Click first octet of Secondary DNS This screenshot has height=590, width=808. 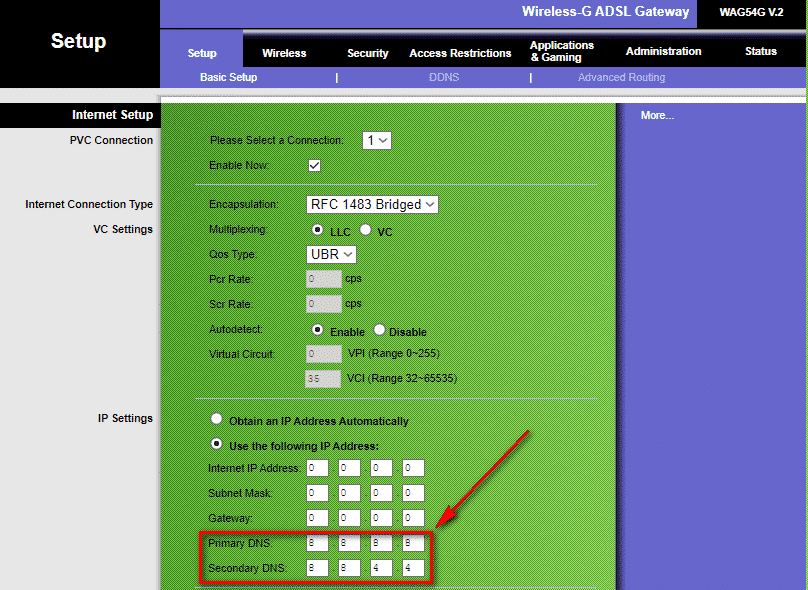pyautogui.click(x=317, y=568)
